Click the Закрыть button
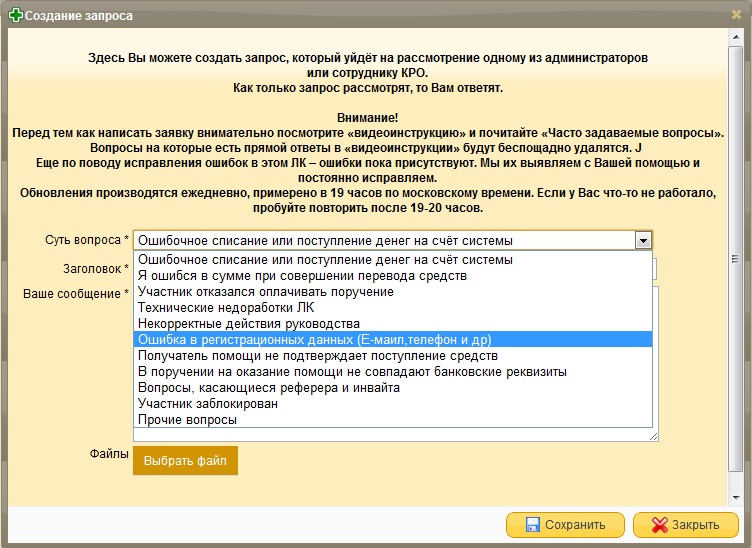This screenshot has height=548, width=752. pyautogui.click(x=685, y=525)
